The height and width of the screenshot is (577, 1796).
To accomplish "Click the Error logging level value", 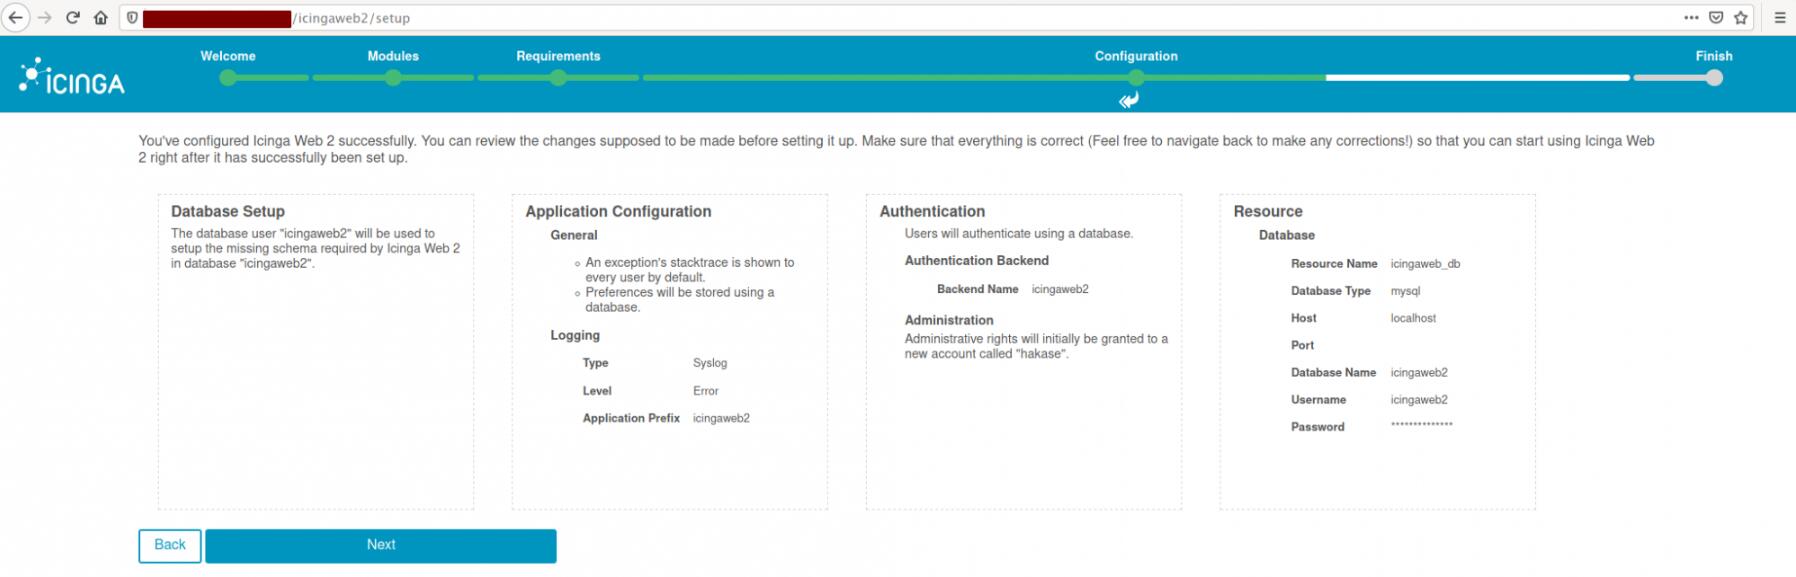I will click(x=706, y=391).
